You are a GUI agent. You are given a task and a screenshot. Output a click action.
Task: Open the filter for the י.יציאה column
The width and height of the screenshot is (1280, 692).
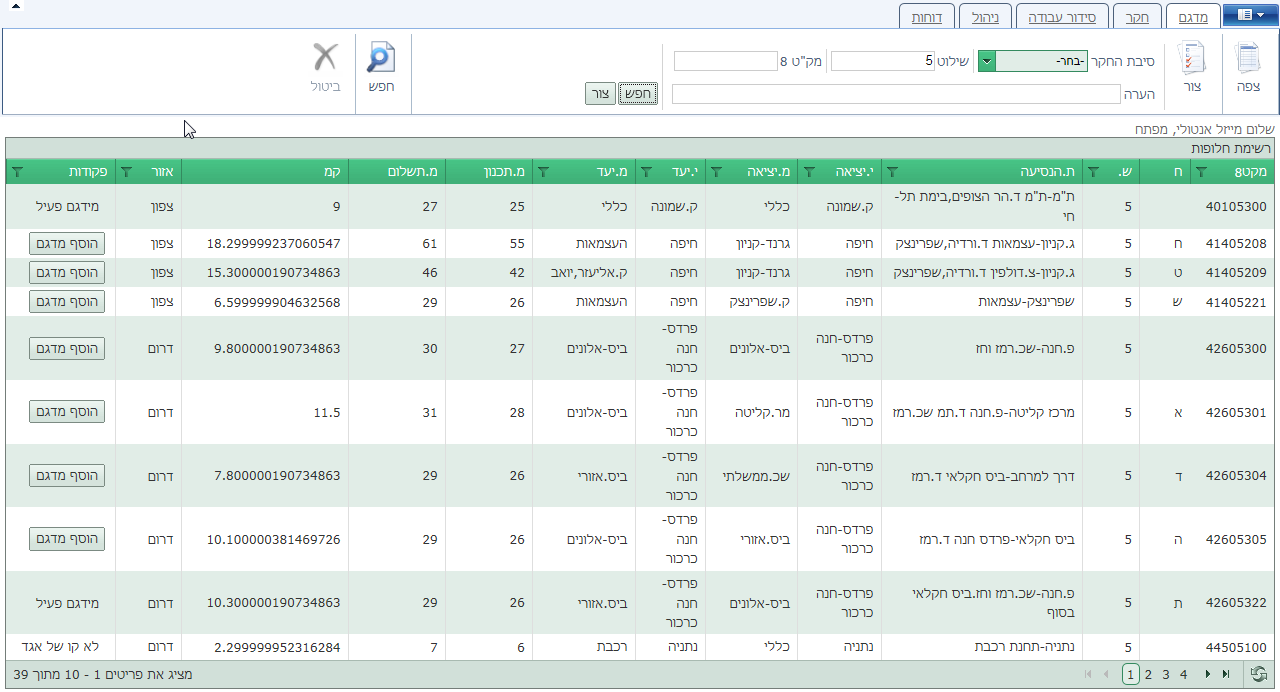point(810,172)
